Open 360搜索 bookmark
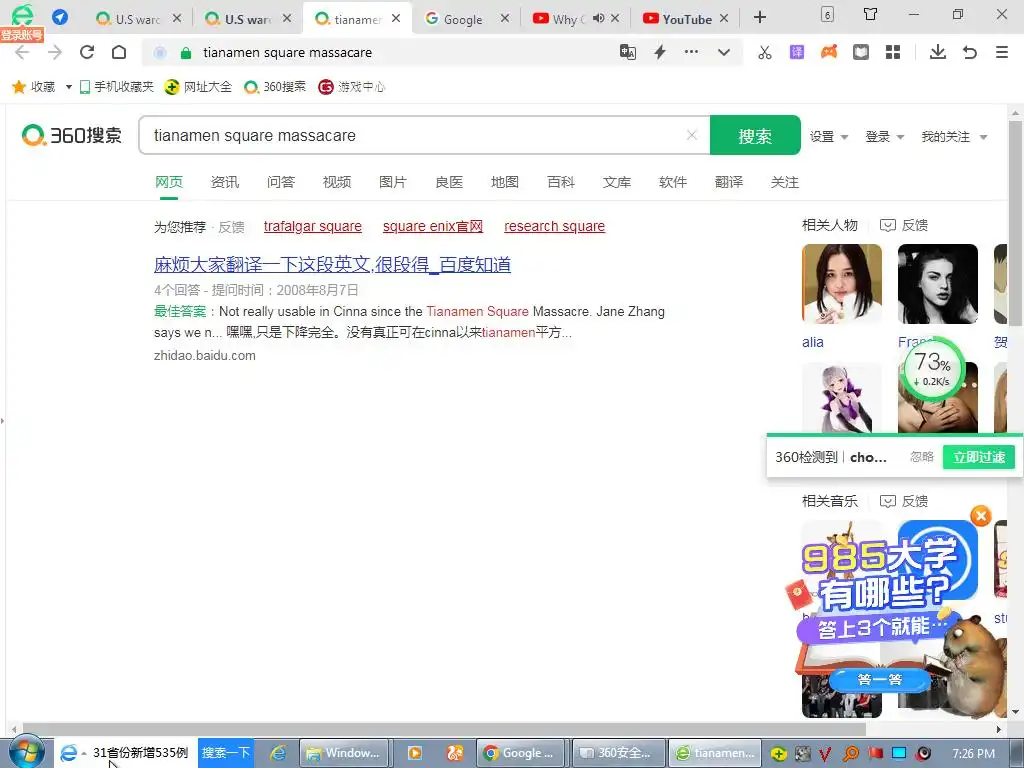Viewport: 1024px width, 768px height. tap(275, 87)
